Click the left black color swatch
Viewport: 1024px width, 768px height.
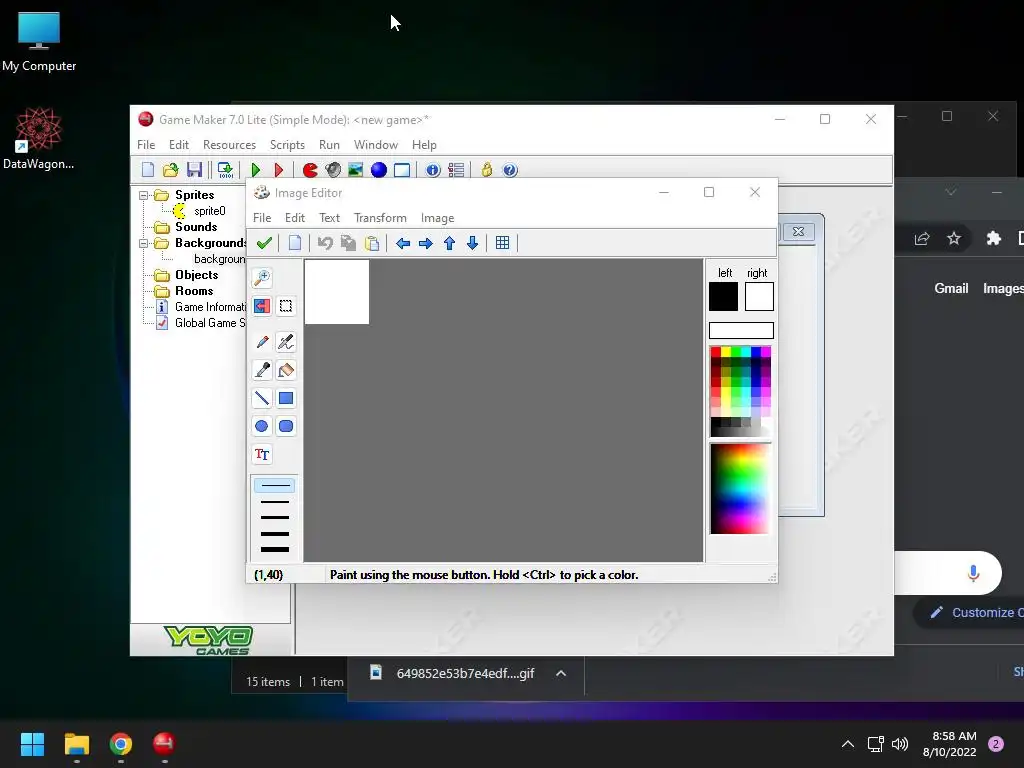click(x=724, y=296)
